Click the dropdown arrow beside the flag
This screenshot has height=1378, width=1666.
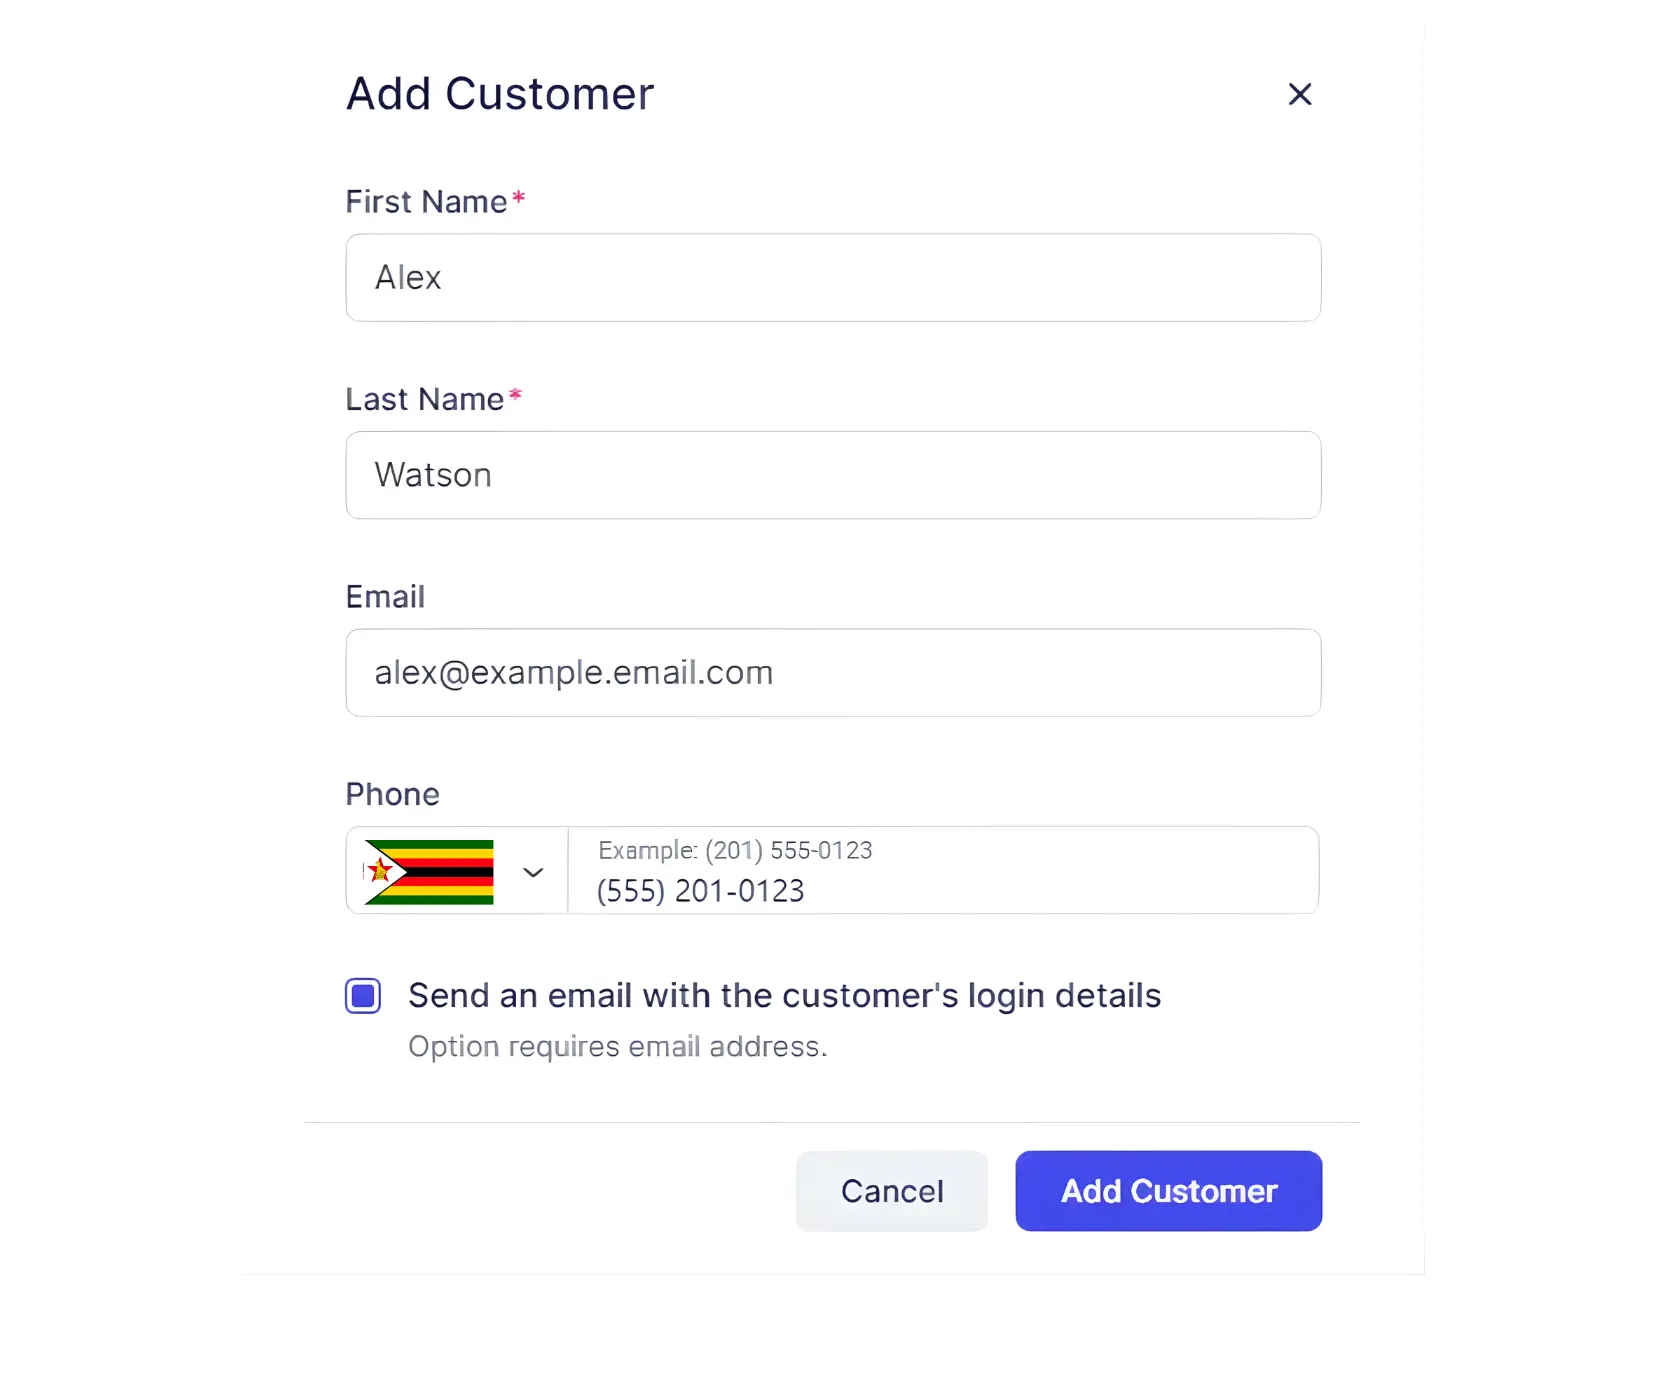point(534,872)
